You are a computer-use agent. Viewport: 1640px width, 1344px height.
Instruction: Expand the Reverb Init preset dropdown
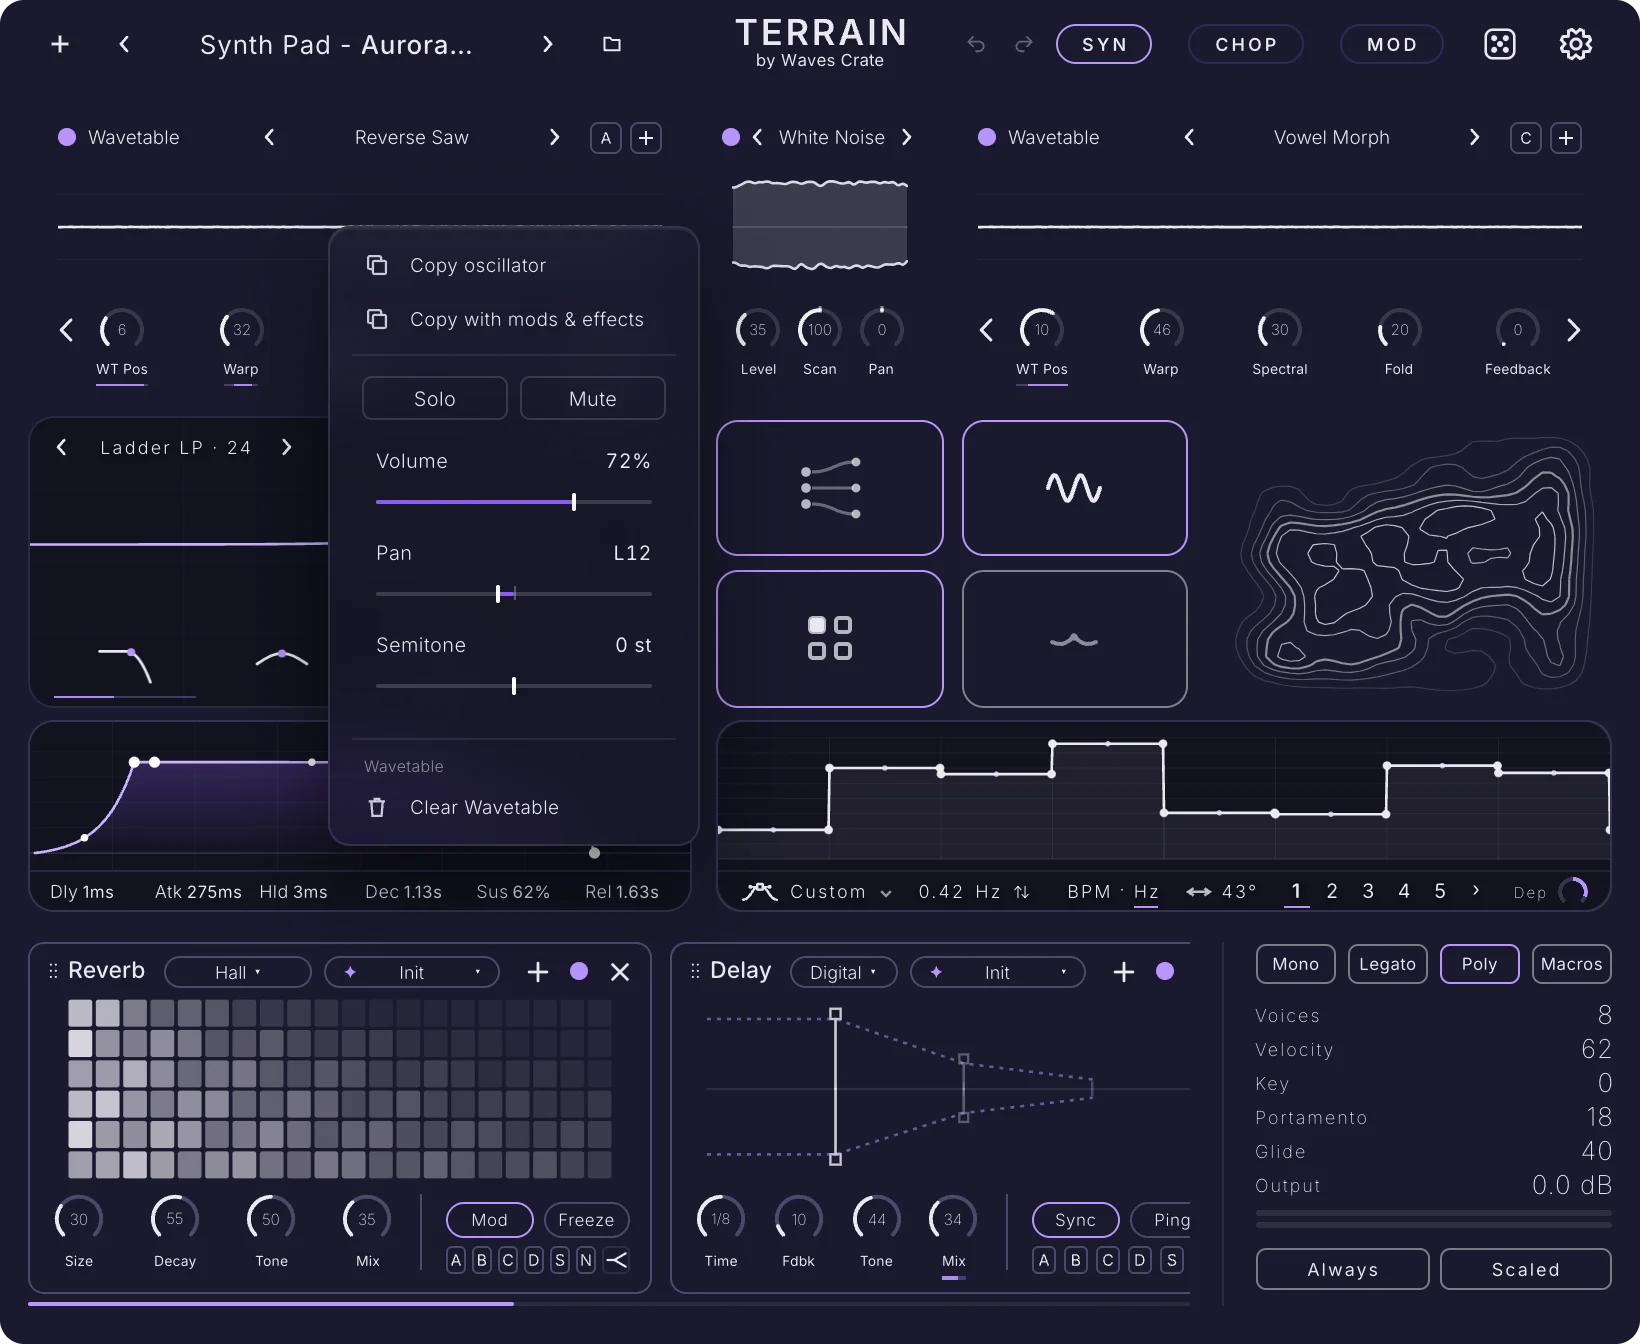412,972
